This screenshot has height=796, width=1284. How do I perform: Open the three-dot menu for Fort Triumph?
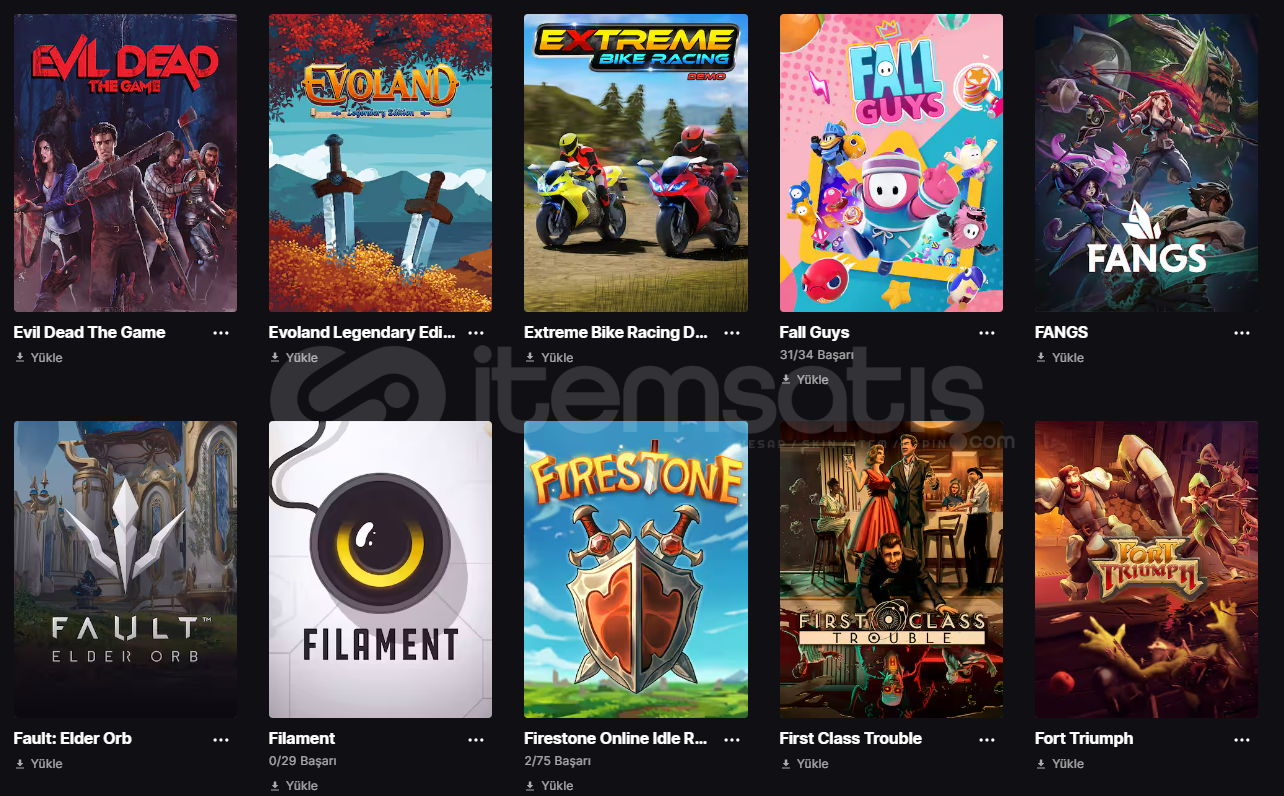[1242, 739]
